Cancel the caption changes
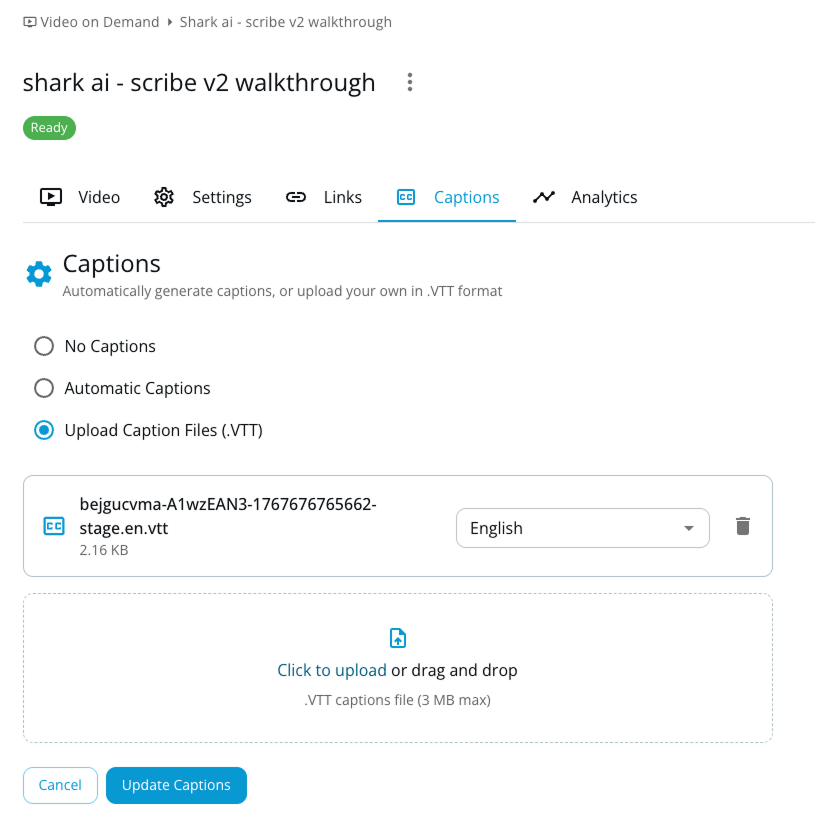This screenshot has width=815, height=831. 60,785
